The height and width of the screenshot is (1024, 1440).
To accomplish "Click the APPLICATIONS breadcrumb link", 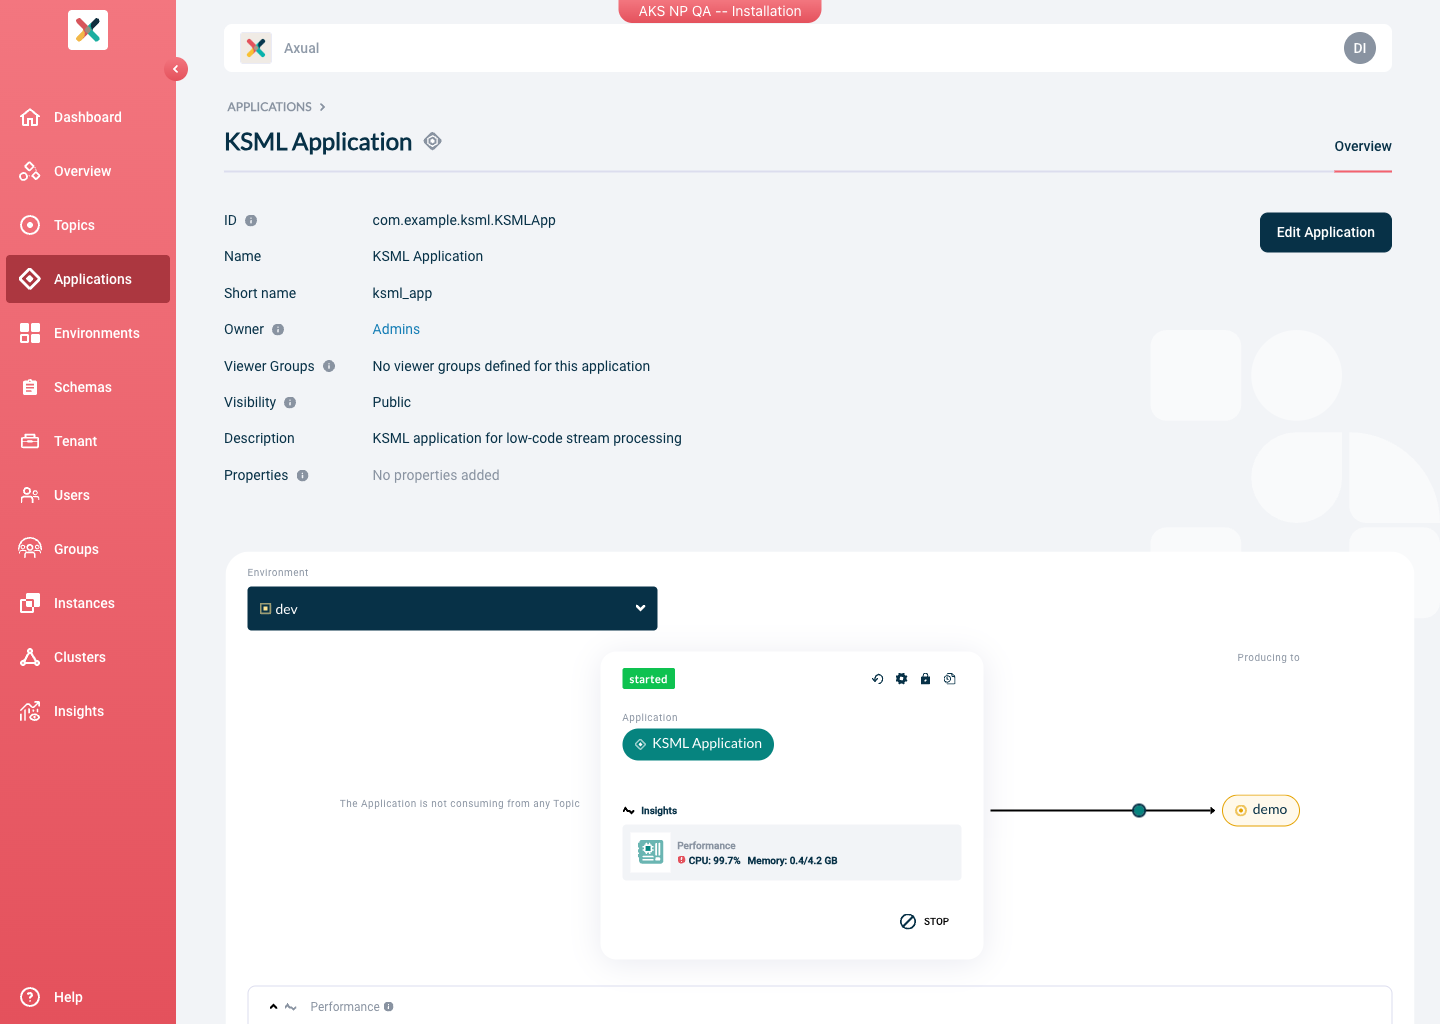I will pyautogui.click(x=269, y=107).
